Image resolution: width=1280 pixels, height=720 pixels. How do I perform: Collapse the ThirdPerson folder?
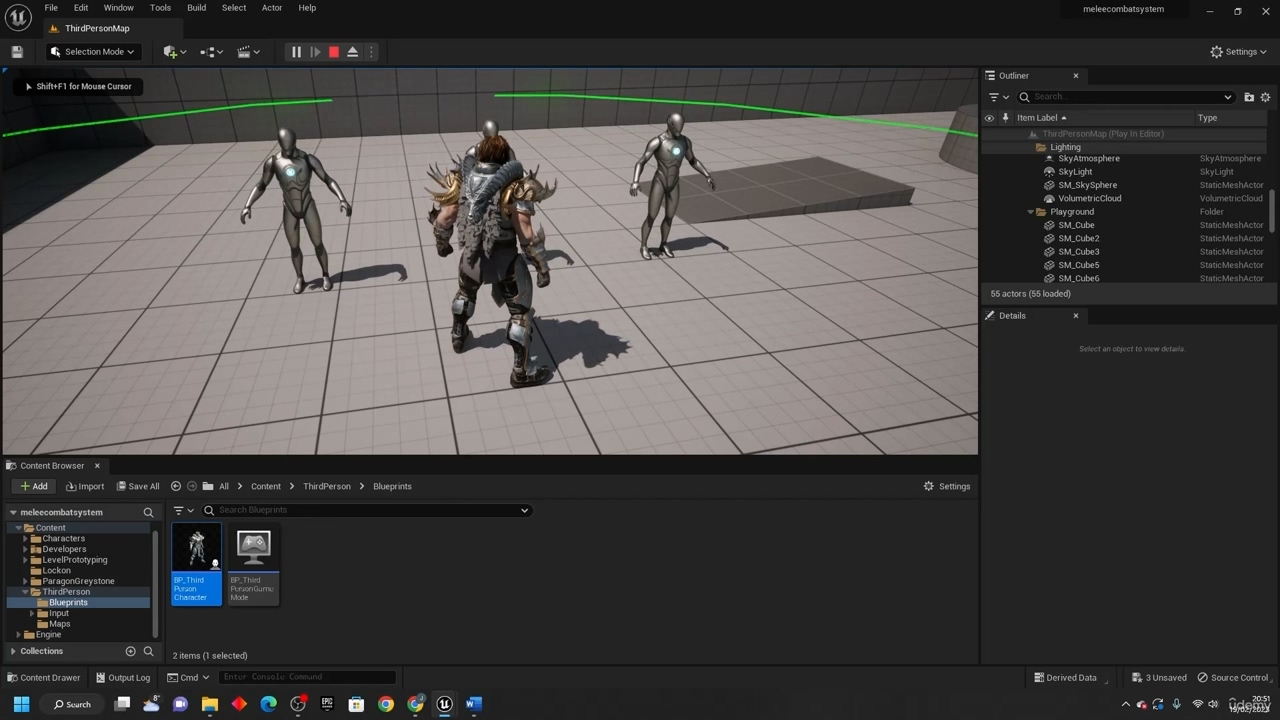25,592
